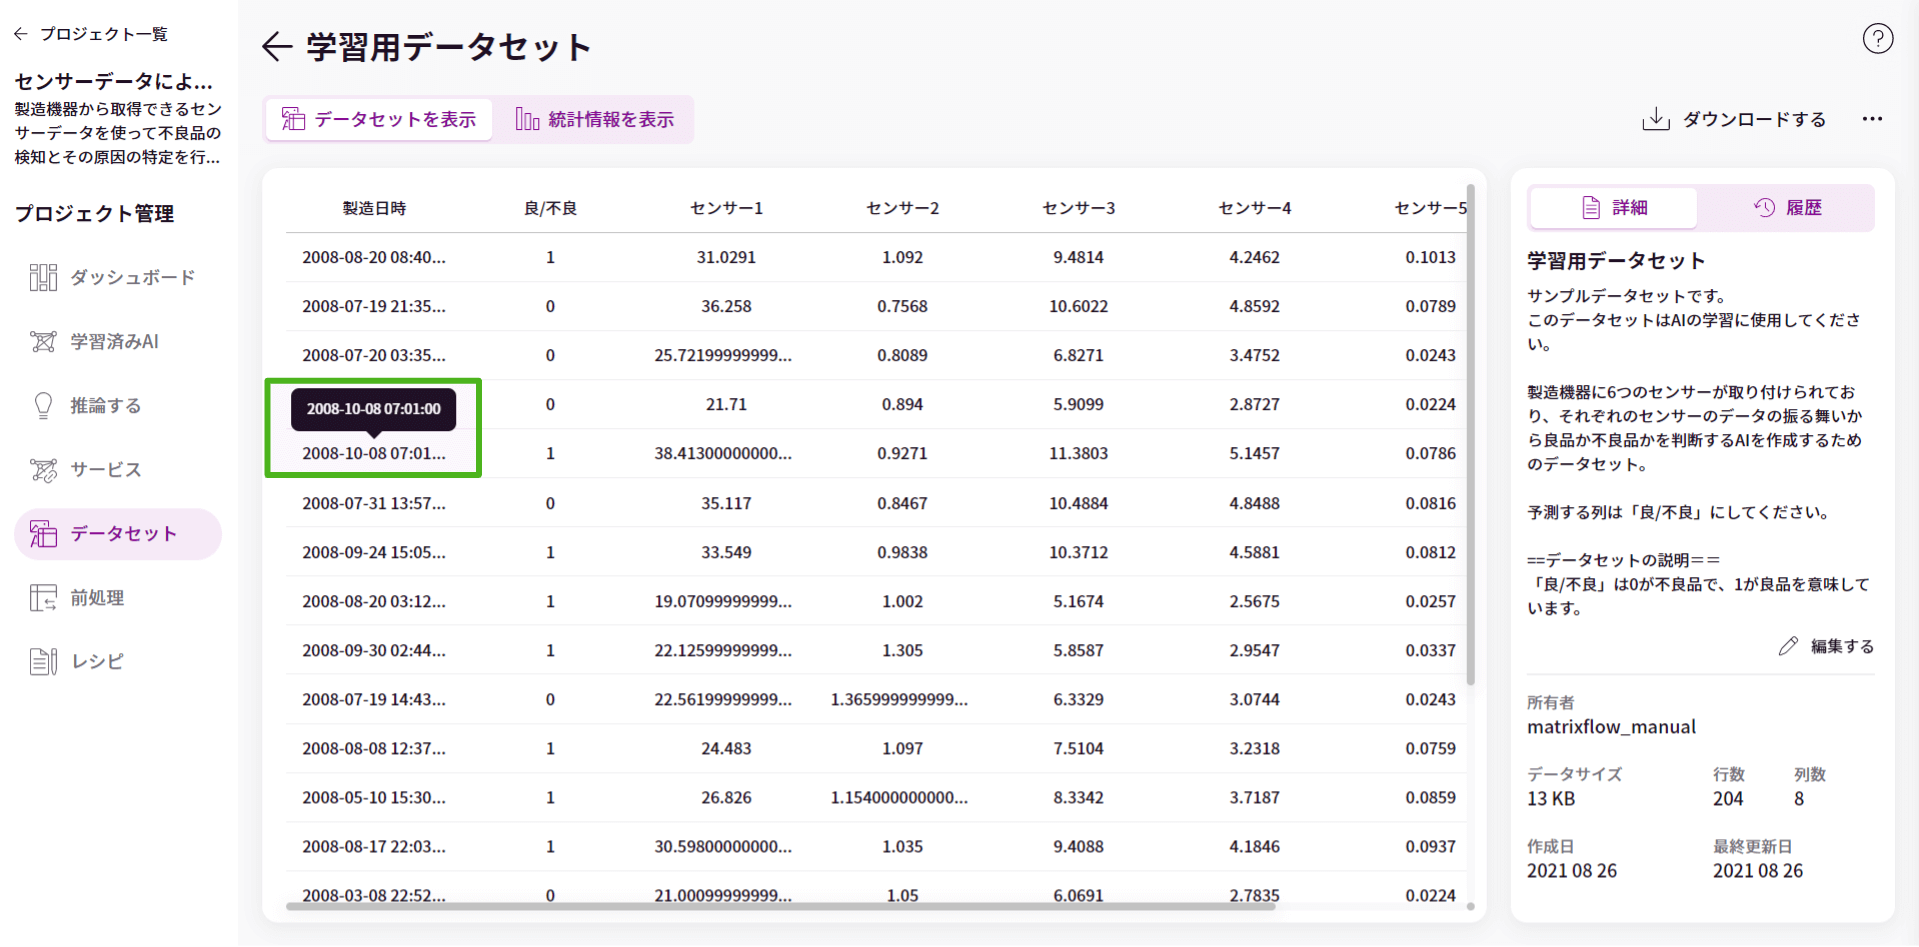Click the 前処理 sidebar icon

(x=43, y=597)
